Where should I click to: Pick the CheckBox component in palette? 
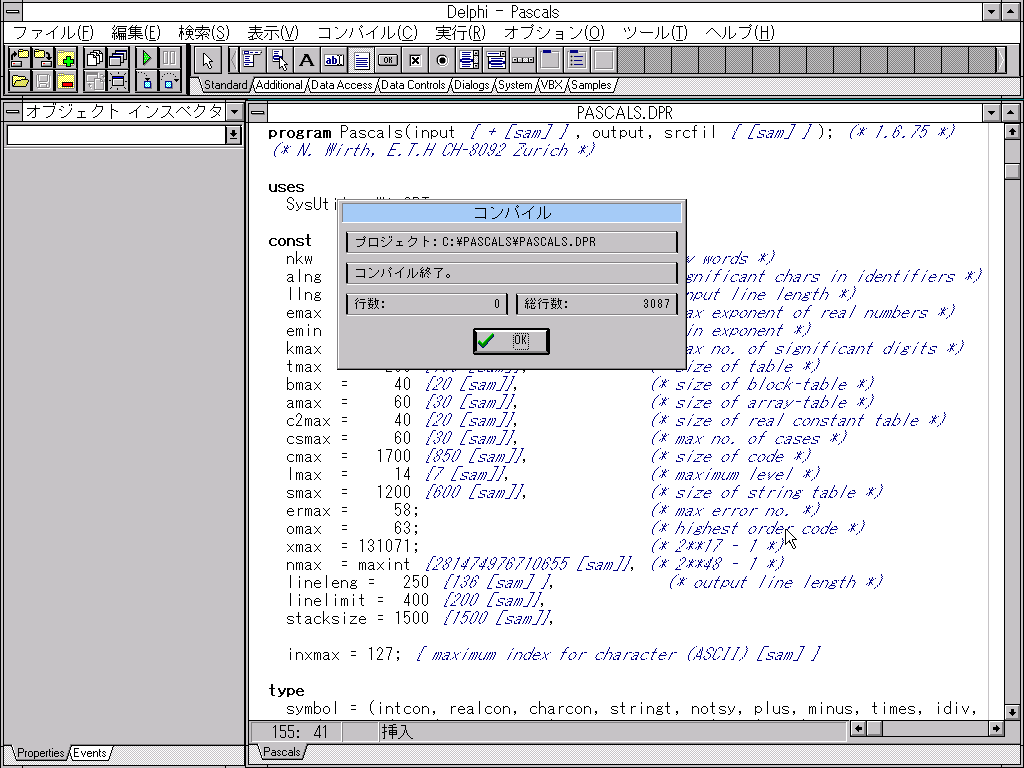[x=415, y=61]
